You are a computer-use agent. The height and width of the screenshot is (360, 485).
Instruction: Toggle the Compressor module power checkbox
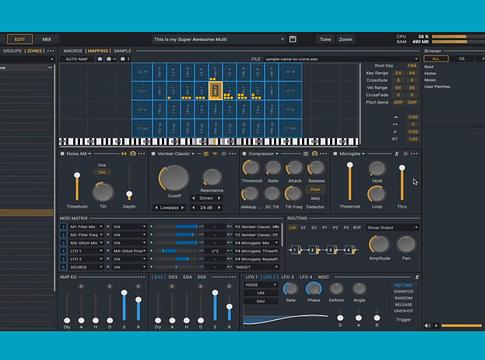(x=244, y=154)
